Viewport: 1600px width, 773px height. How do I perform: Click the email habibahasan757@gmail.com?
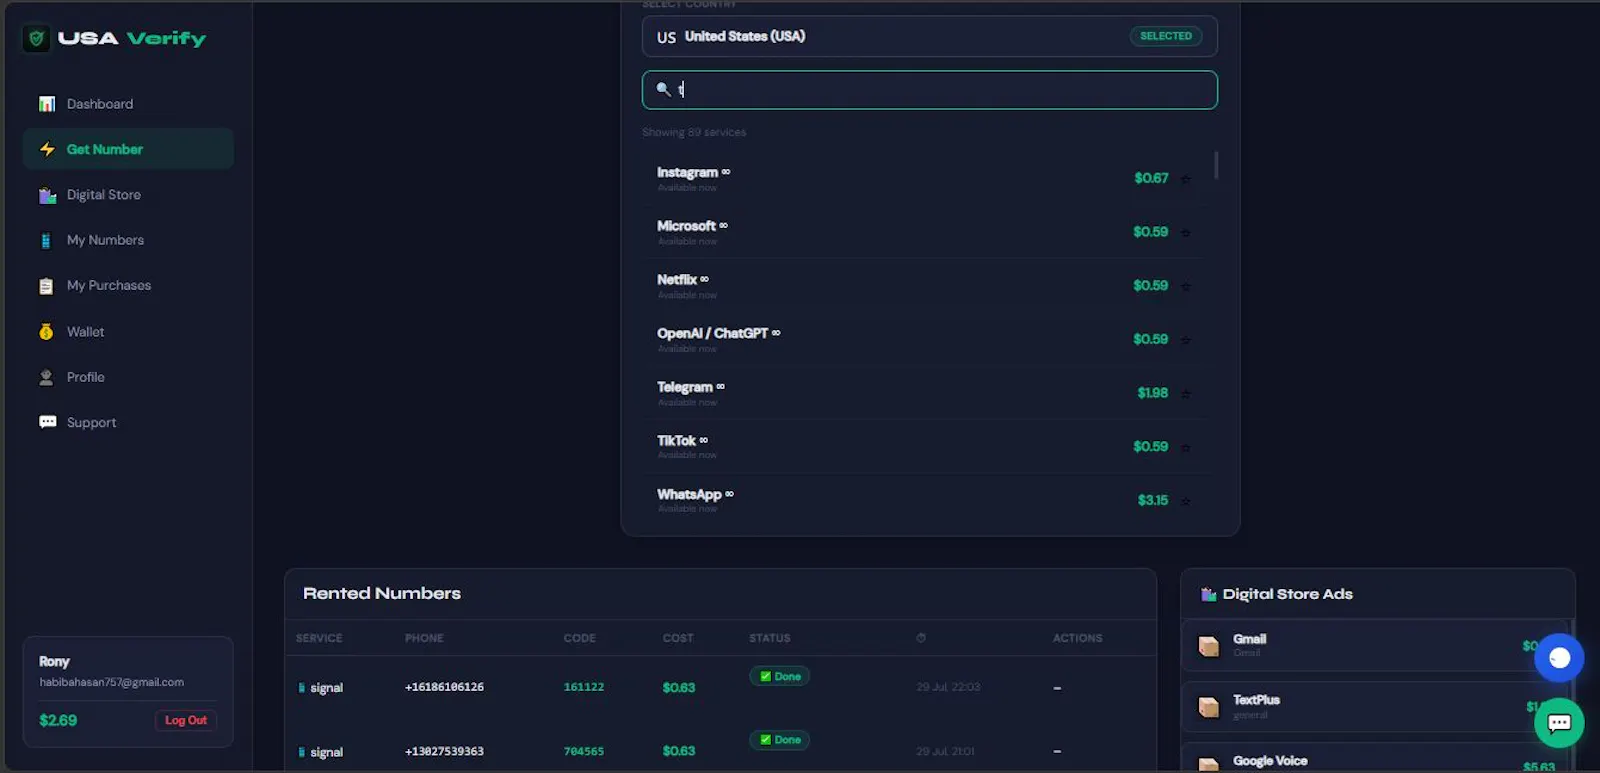click(112, 682)
